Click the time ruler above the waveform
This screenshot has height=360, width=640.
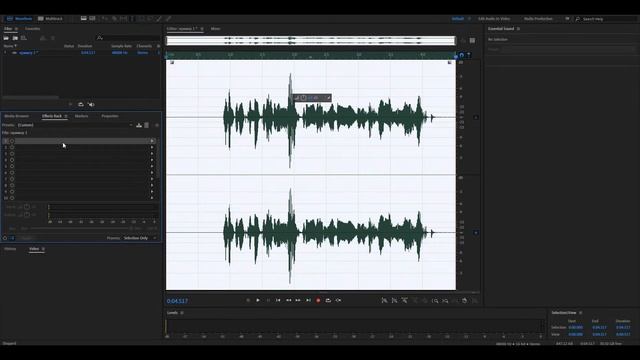point(311,55)
